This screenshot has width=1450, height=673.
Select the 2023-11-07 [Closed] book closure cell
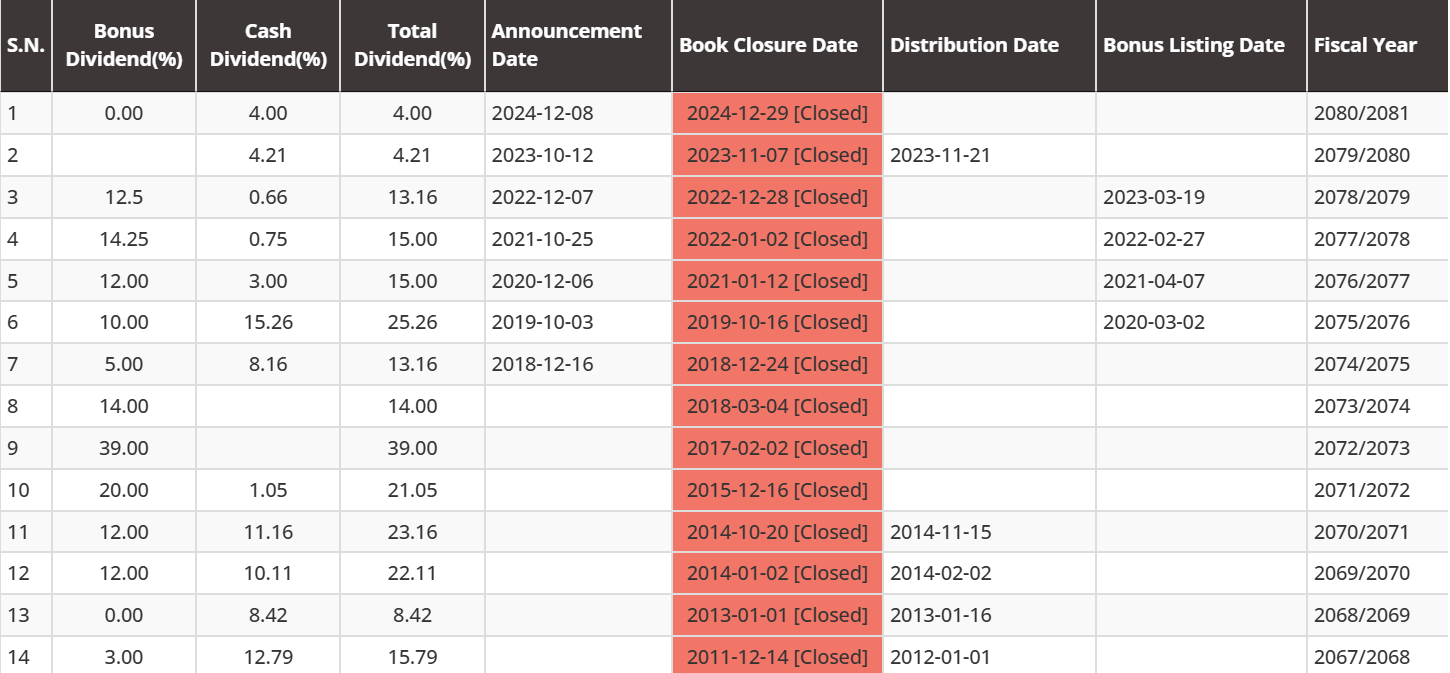(777, 155)
